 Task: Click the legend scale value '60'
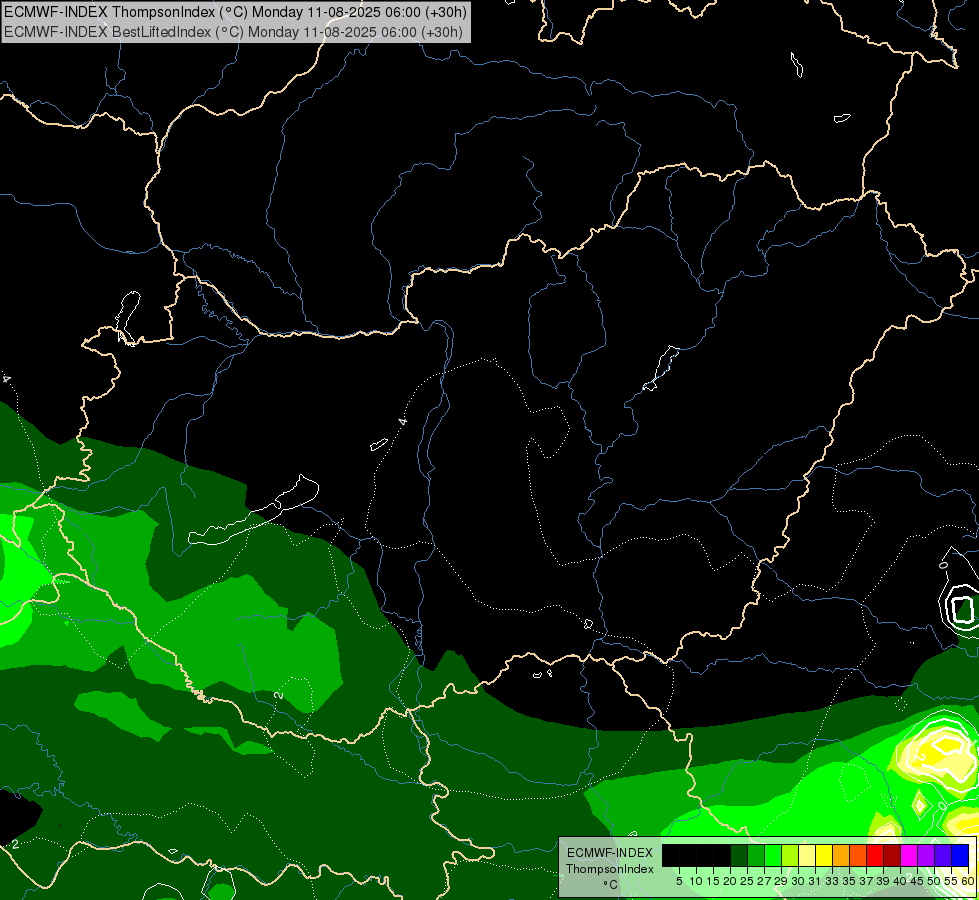(x=968, y=881)
